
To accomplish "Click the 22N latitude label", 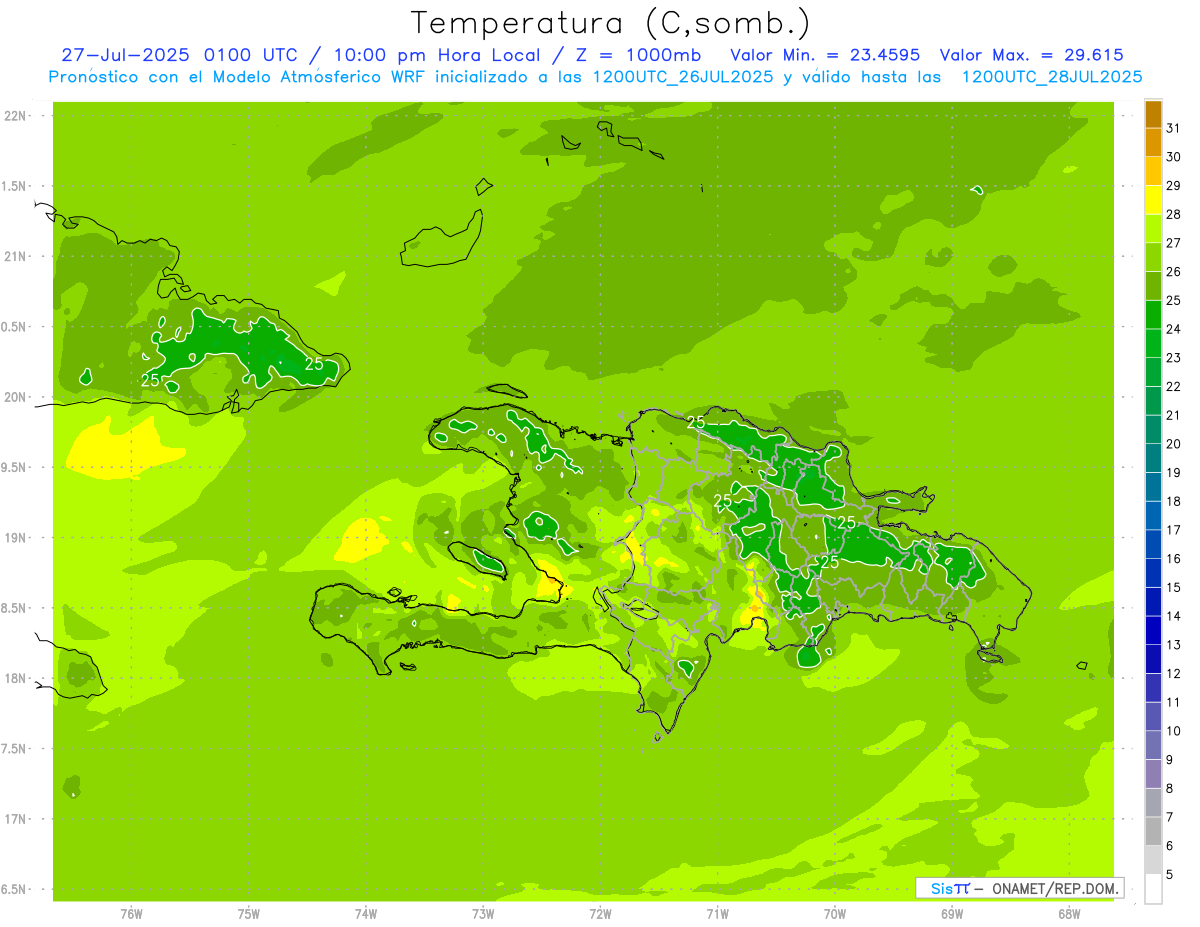I will click(x=16, y=116).
